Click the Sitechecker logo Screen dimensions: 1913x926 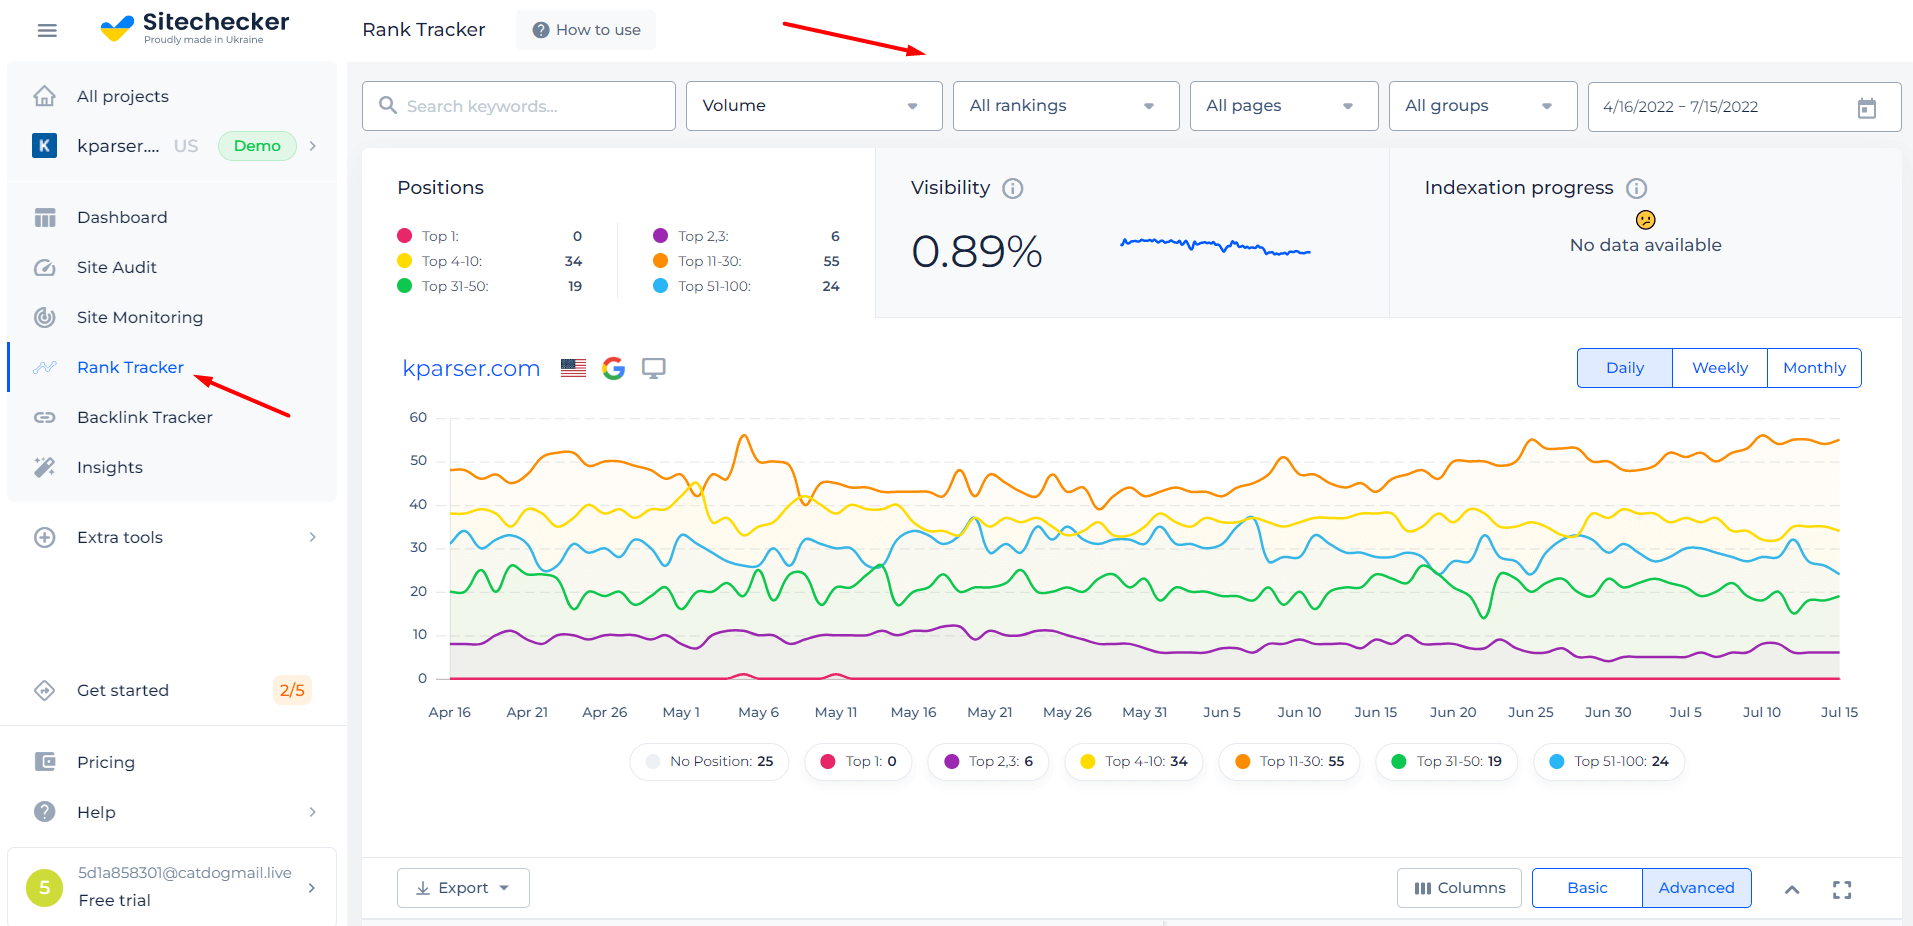pyautogui.click(x=195, y=28)
